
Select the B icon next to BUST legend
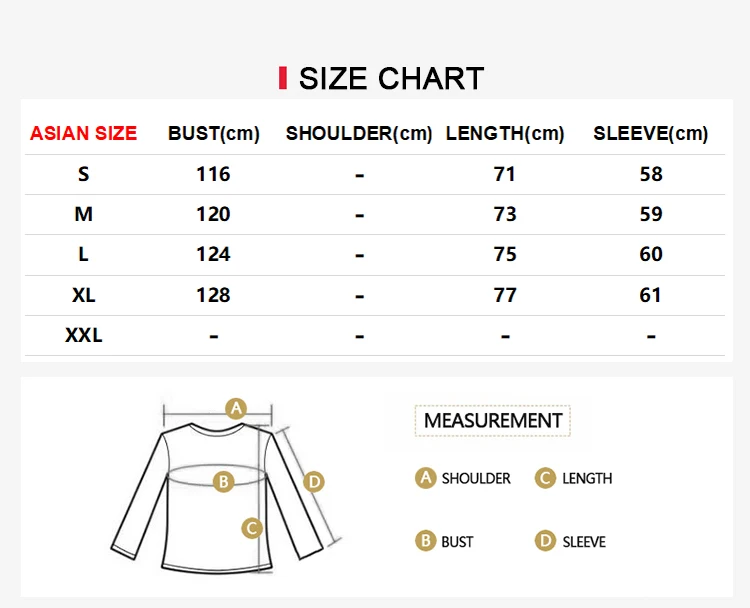pos(426,541)
